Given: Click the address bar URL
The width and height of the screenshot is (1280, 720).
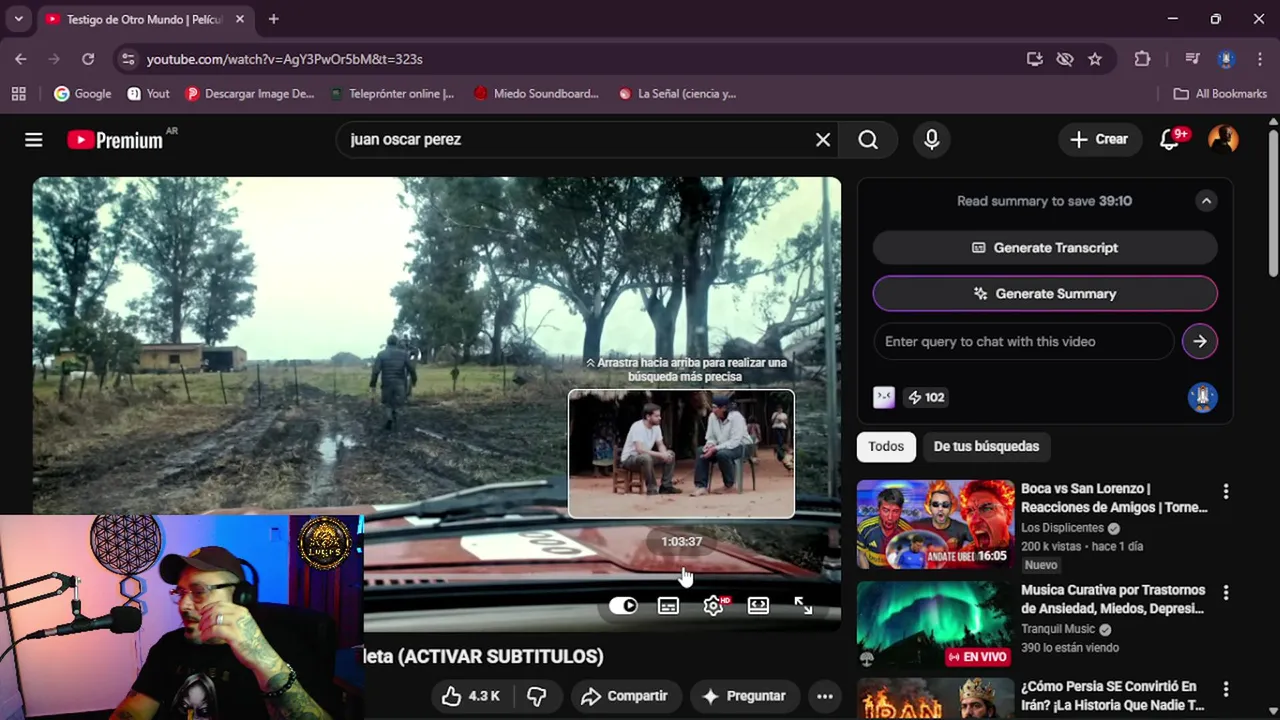Looking at the screenshot, I should pyautogui.click(x=285, y=60).
